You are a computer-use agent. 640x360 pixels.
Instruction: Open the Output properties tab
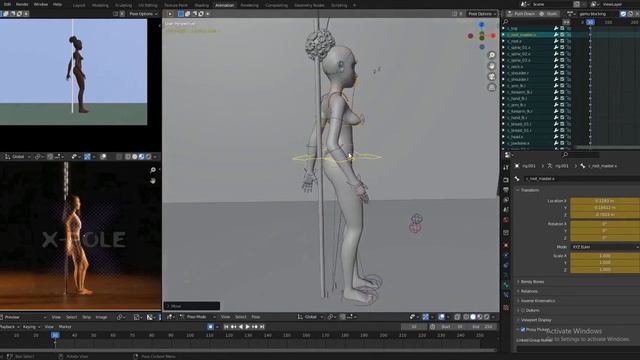506,190
